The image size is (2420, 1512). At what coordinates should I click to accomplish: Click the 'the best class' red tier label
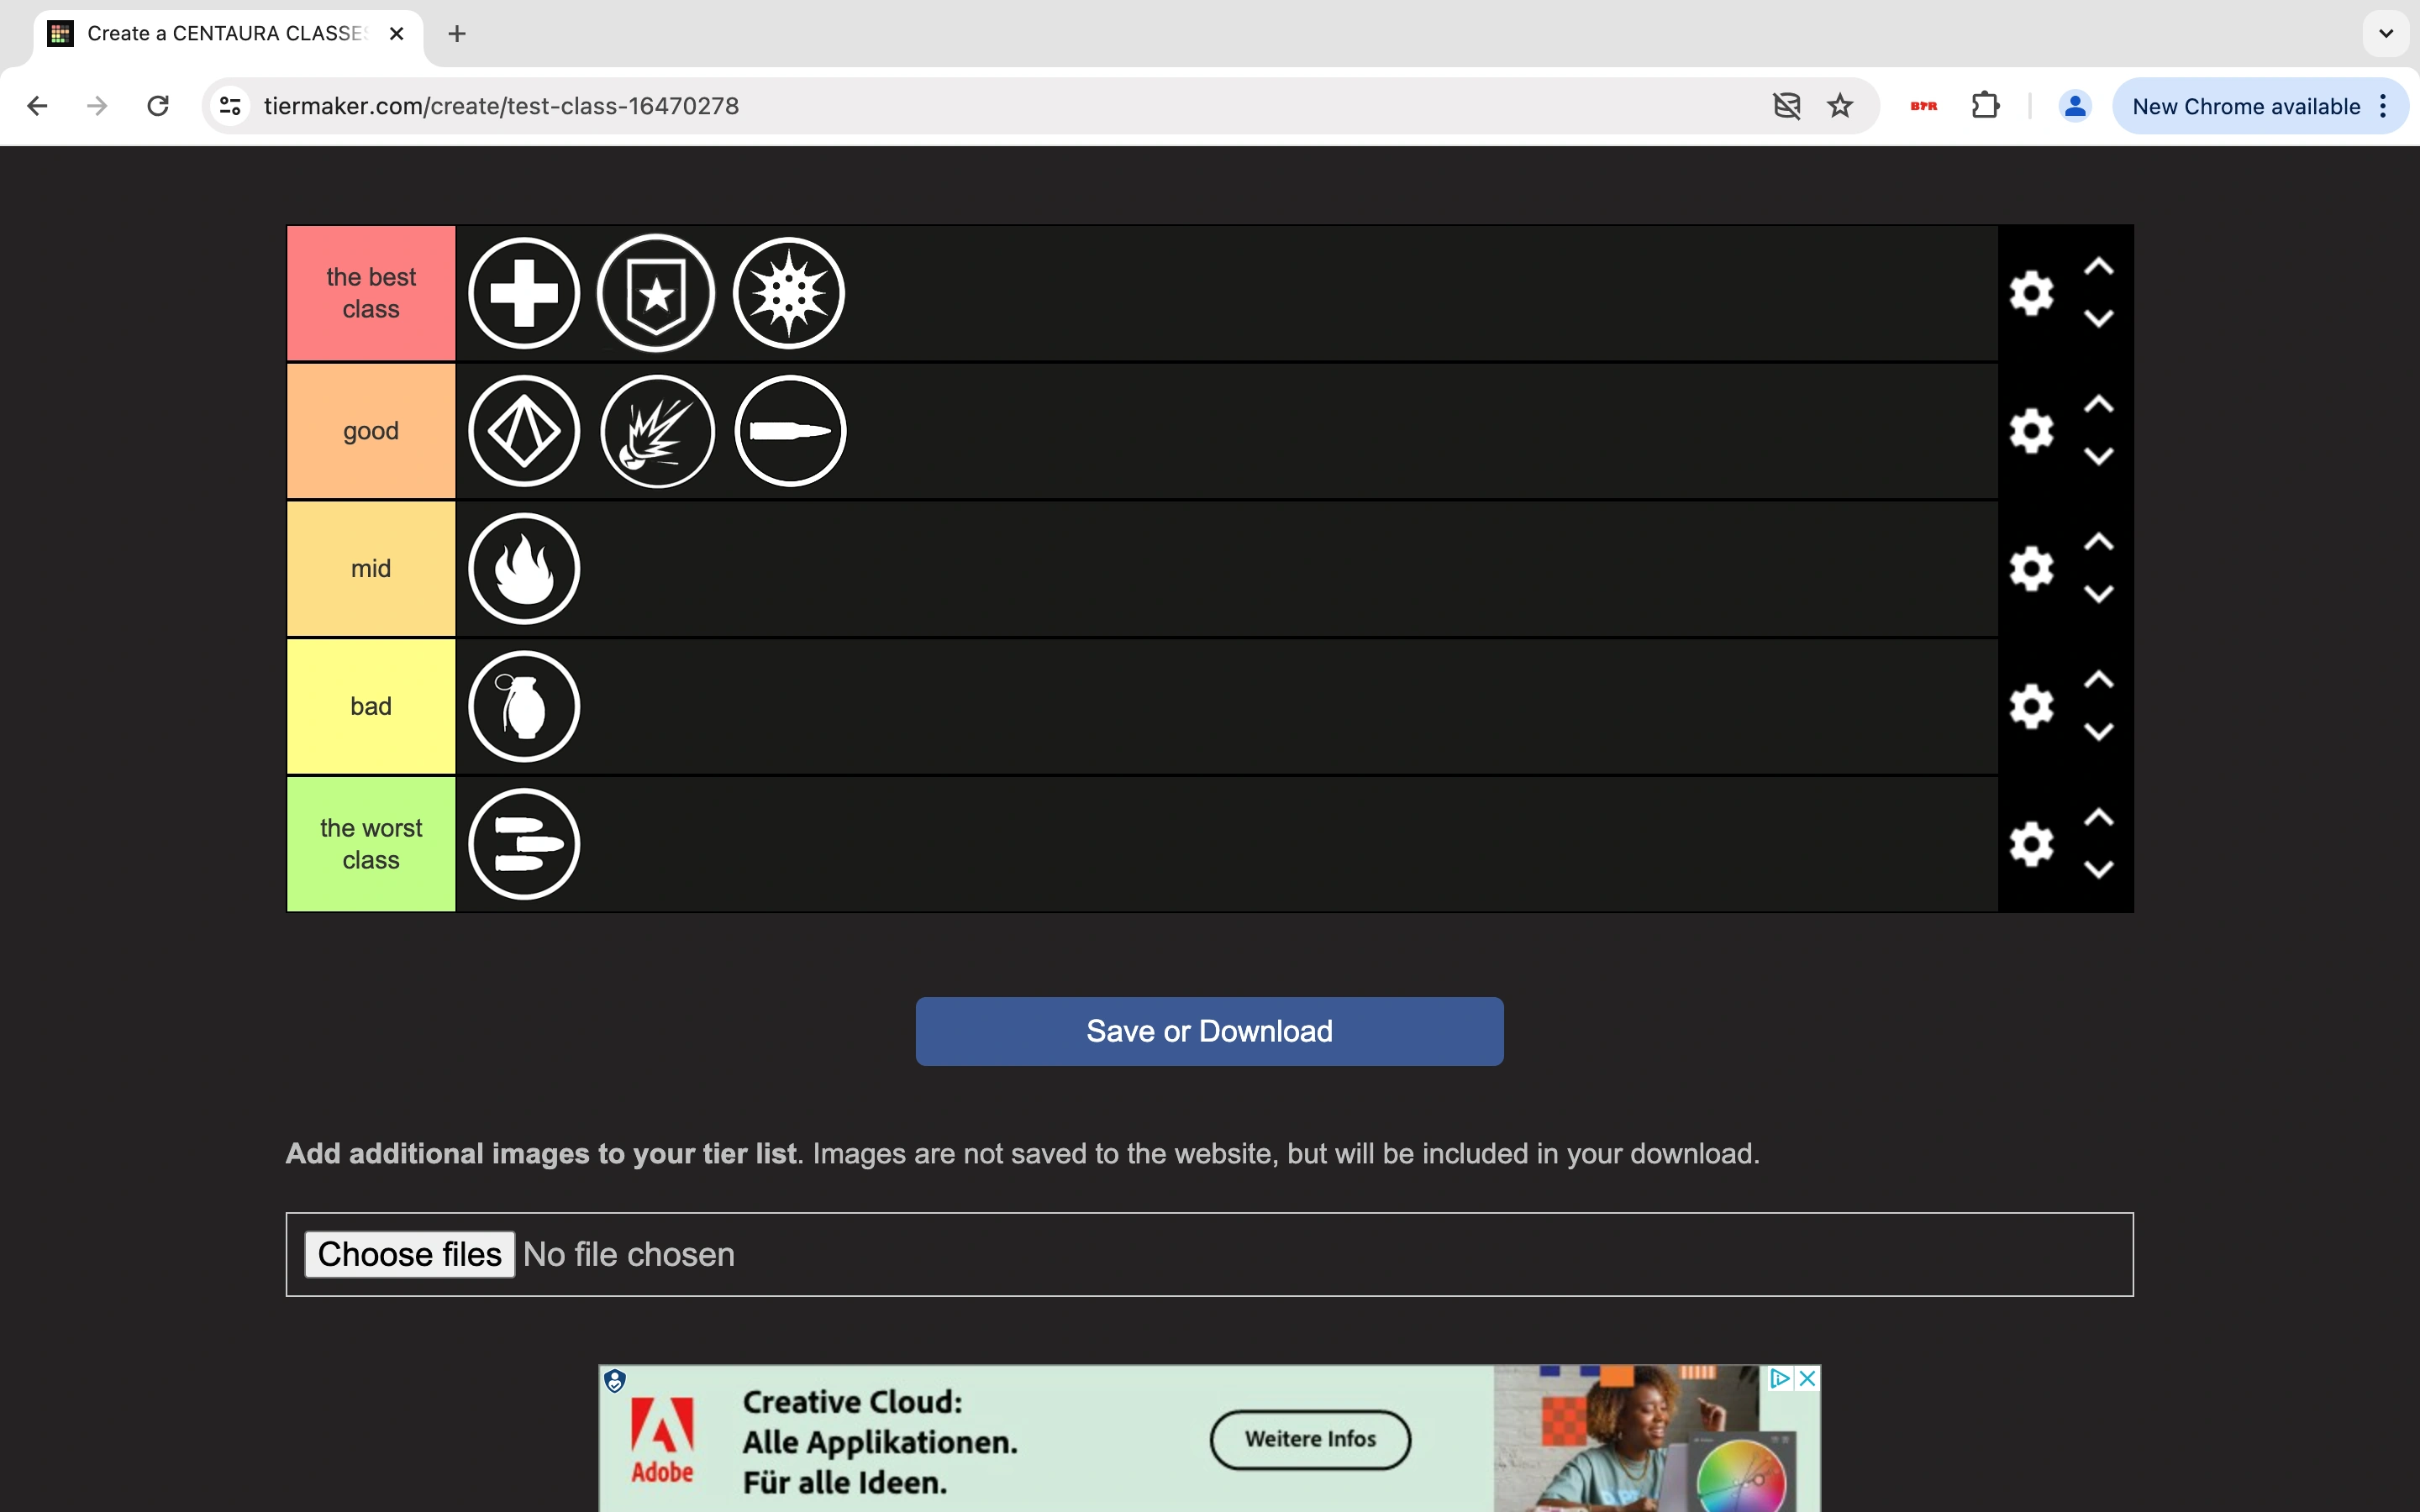(x=371, y=293)
